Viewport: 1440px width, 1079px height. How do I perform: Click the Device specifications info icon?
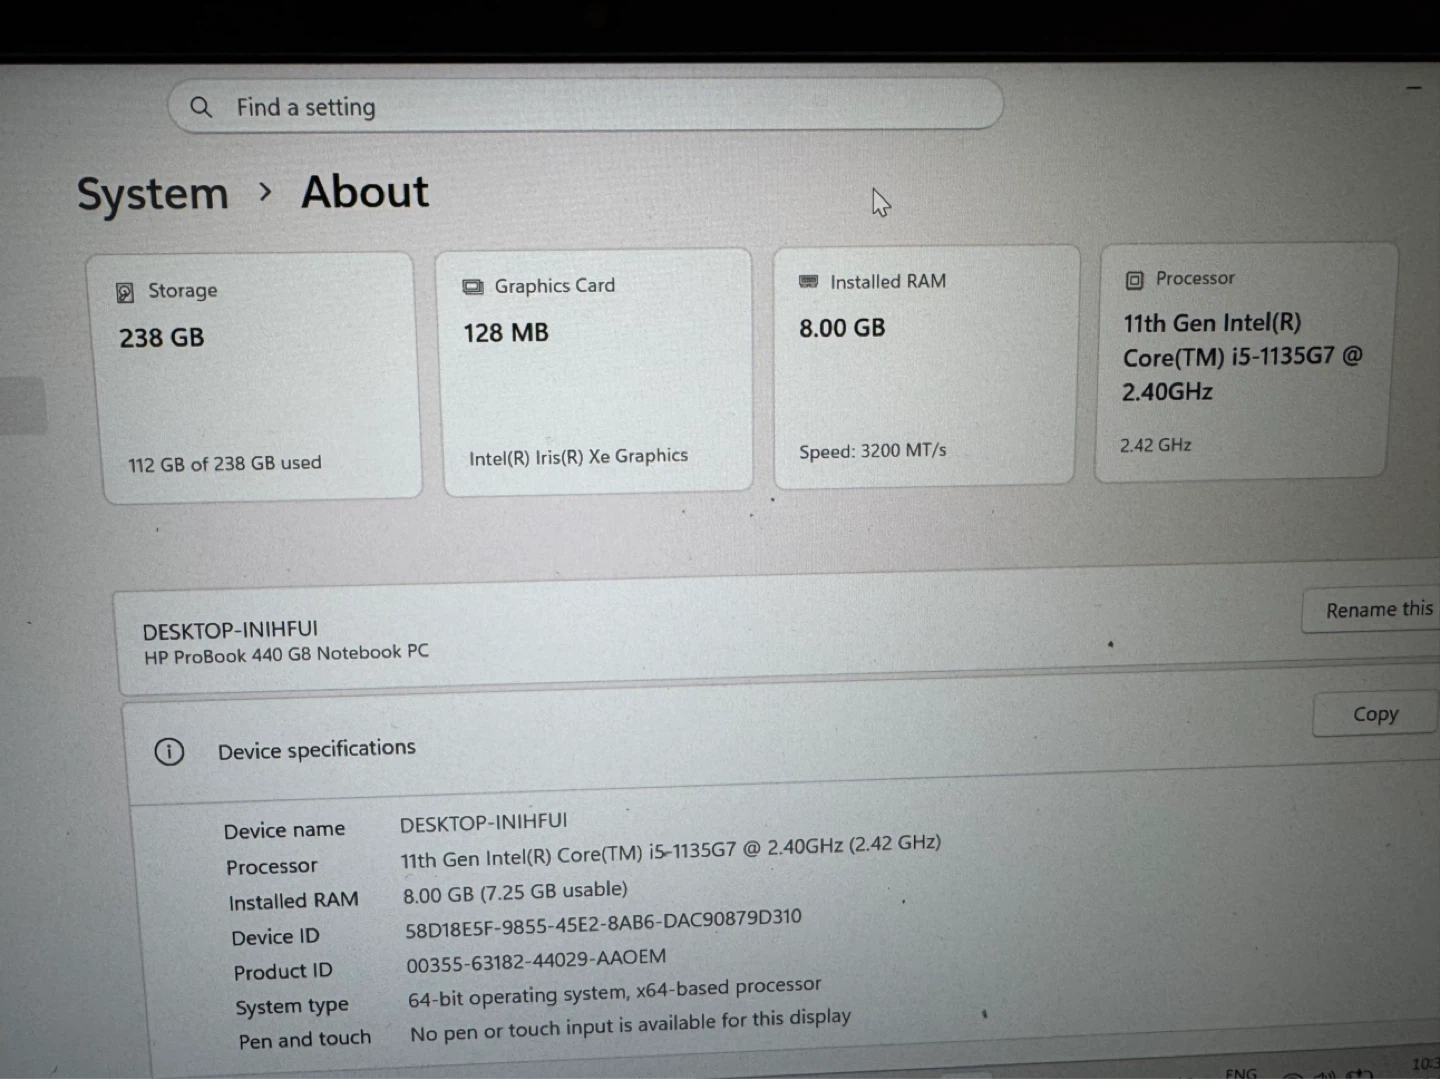(x=169, y=751)
